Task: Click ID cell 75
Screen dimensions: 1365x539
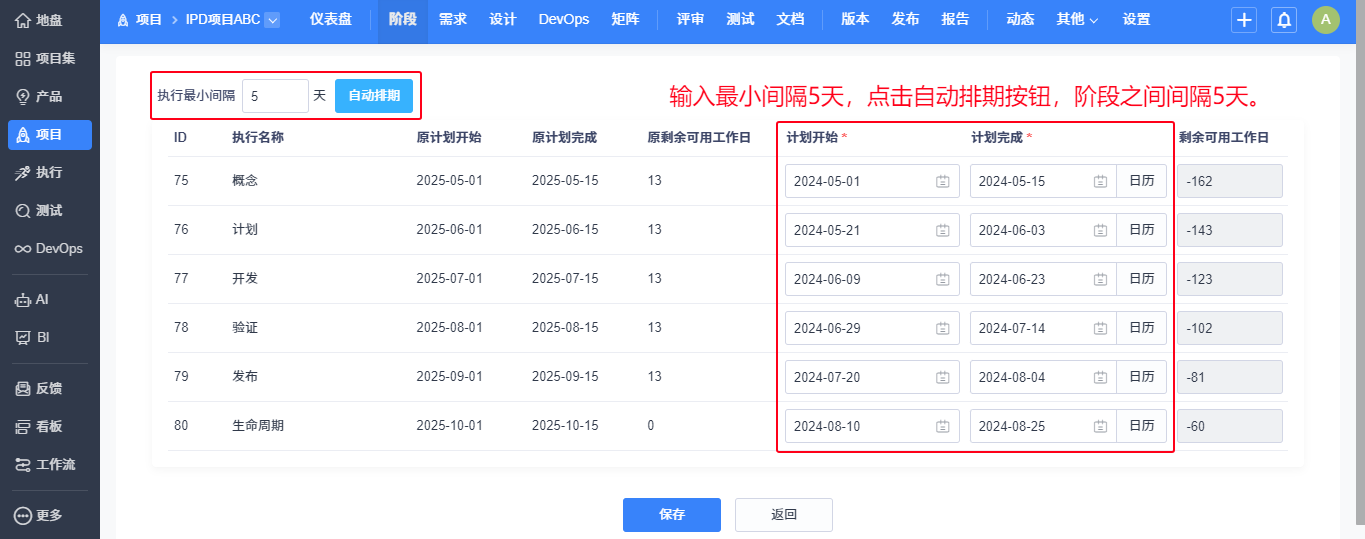Action: 181,180
